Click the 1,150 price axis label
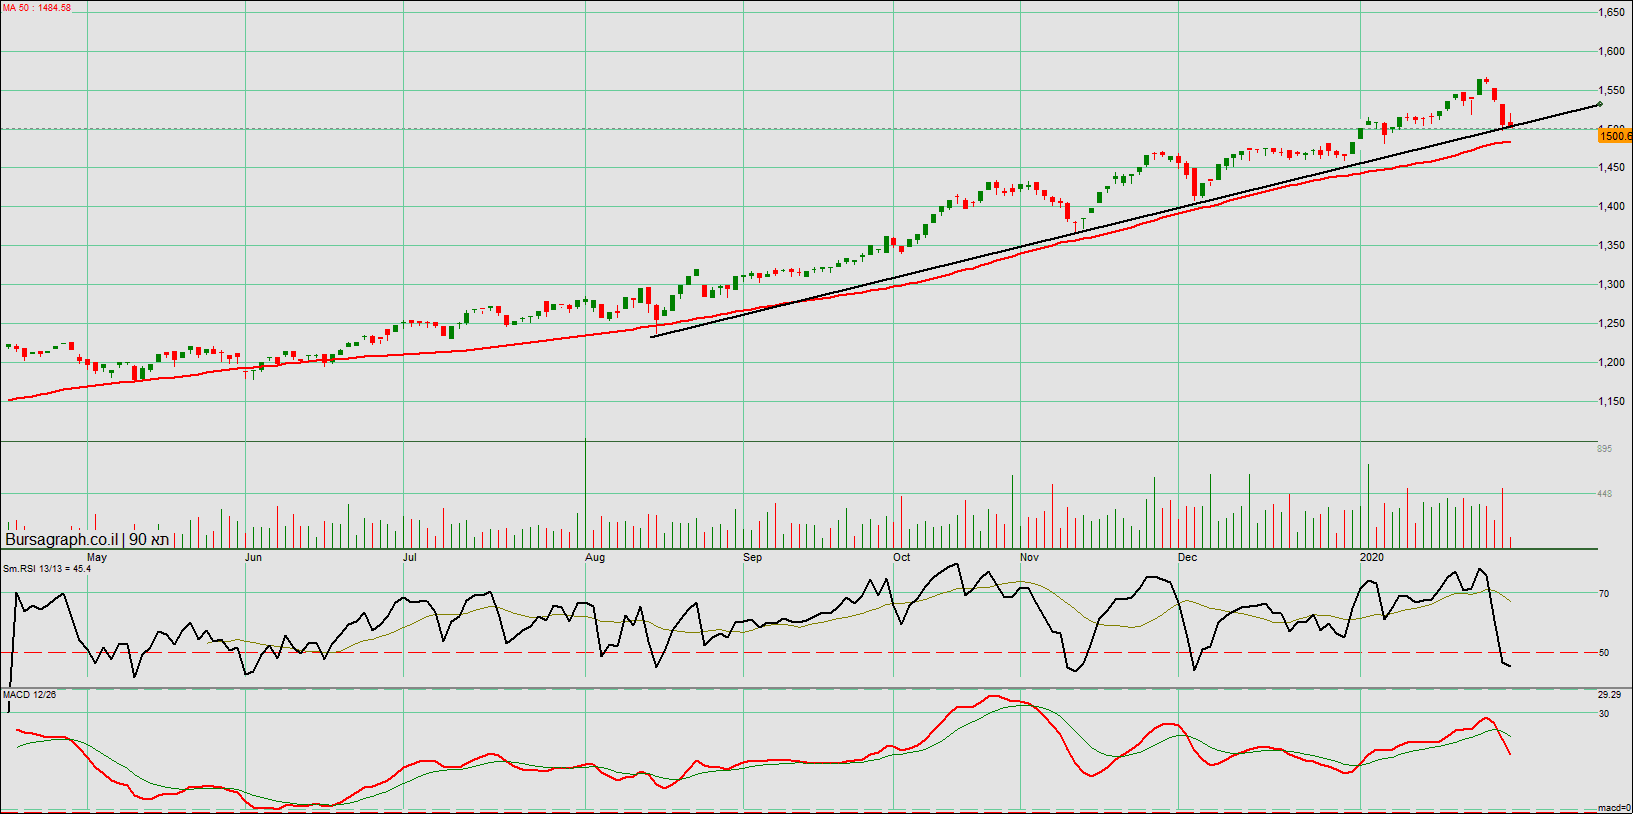Image resolution: width=1633 pixels, height=814 pixels. click(1611, 402)
